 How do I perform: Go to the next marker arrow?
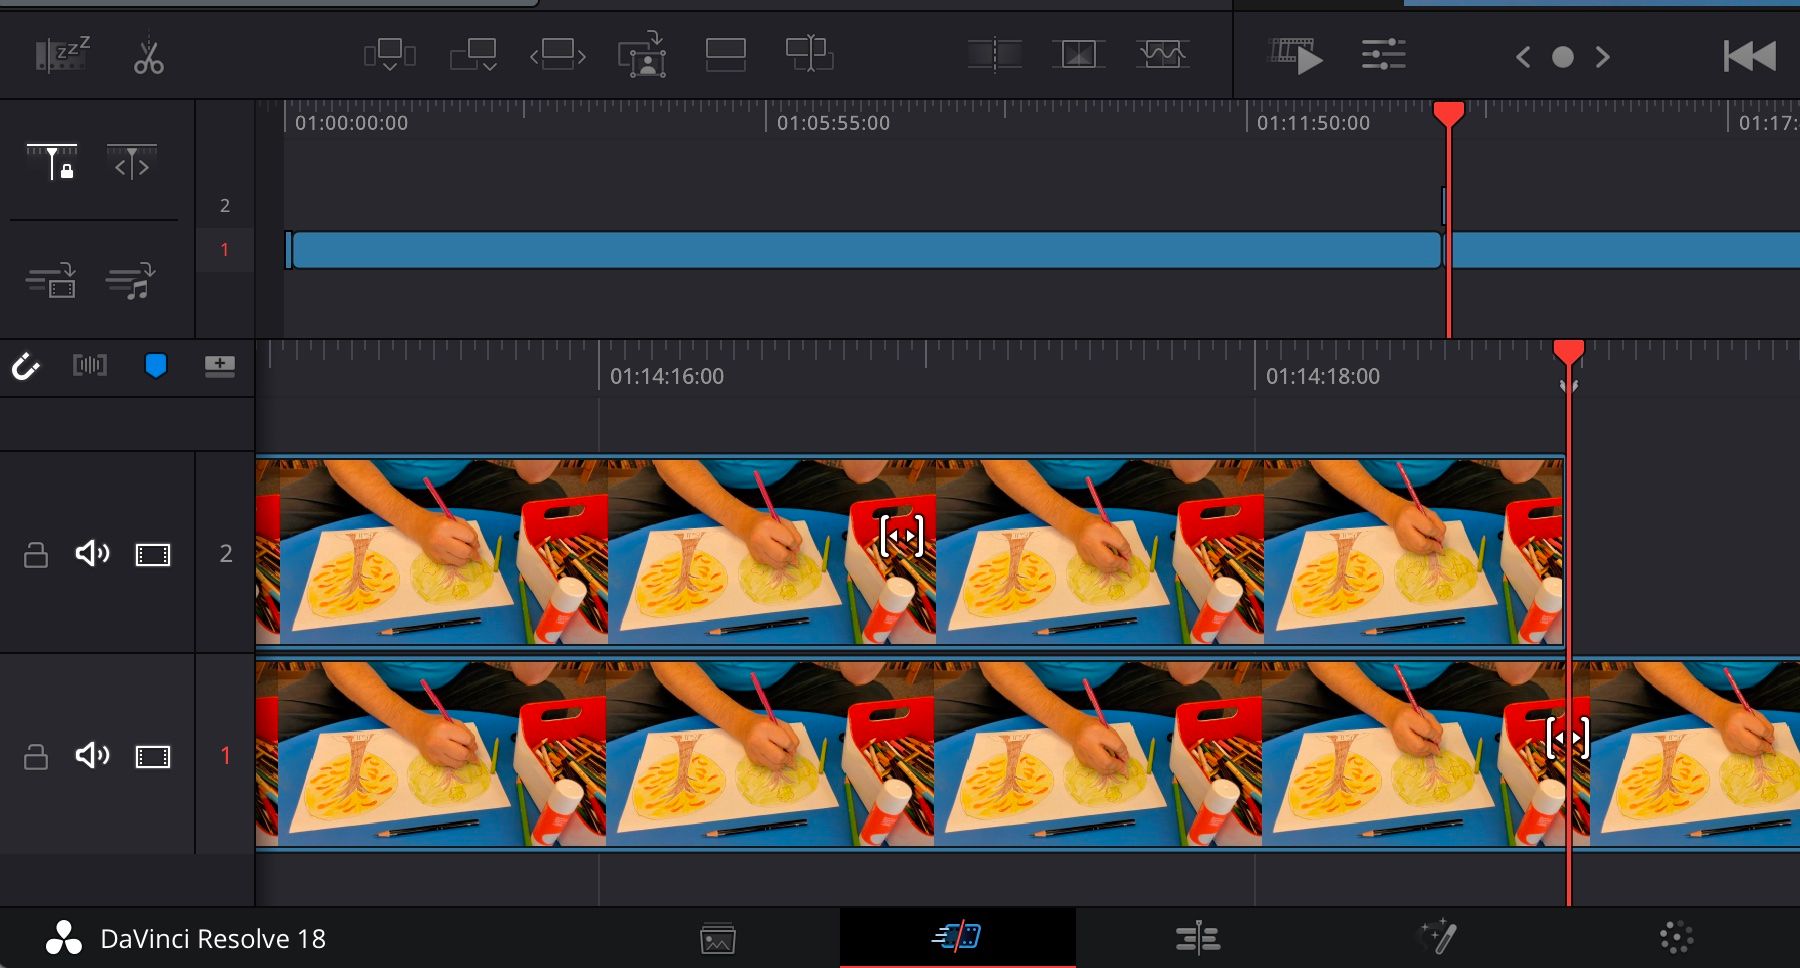pyautogui.click(x=1602, y=57)
